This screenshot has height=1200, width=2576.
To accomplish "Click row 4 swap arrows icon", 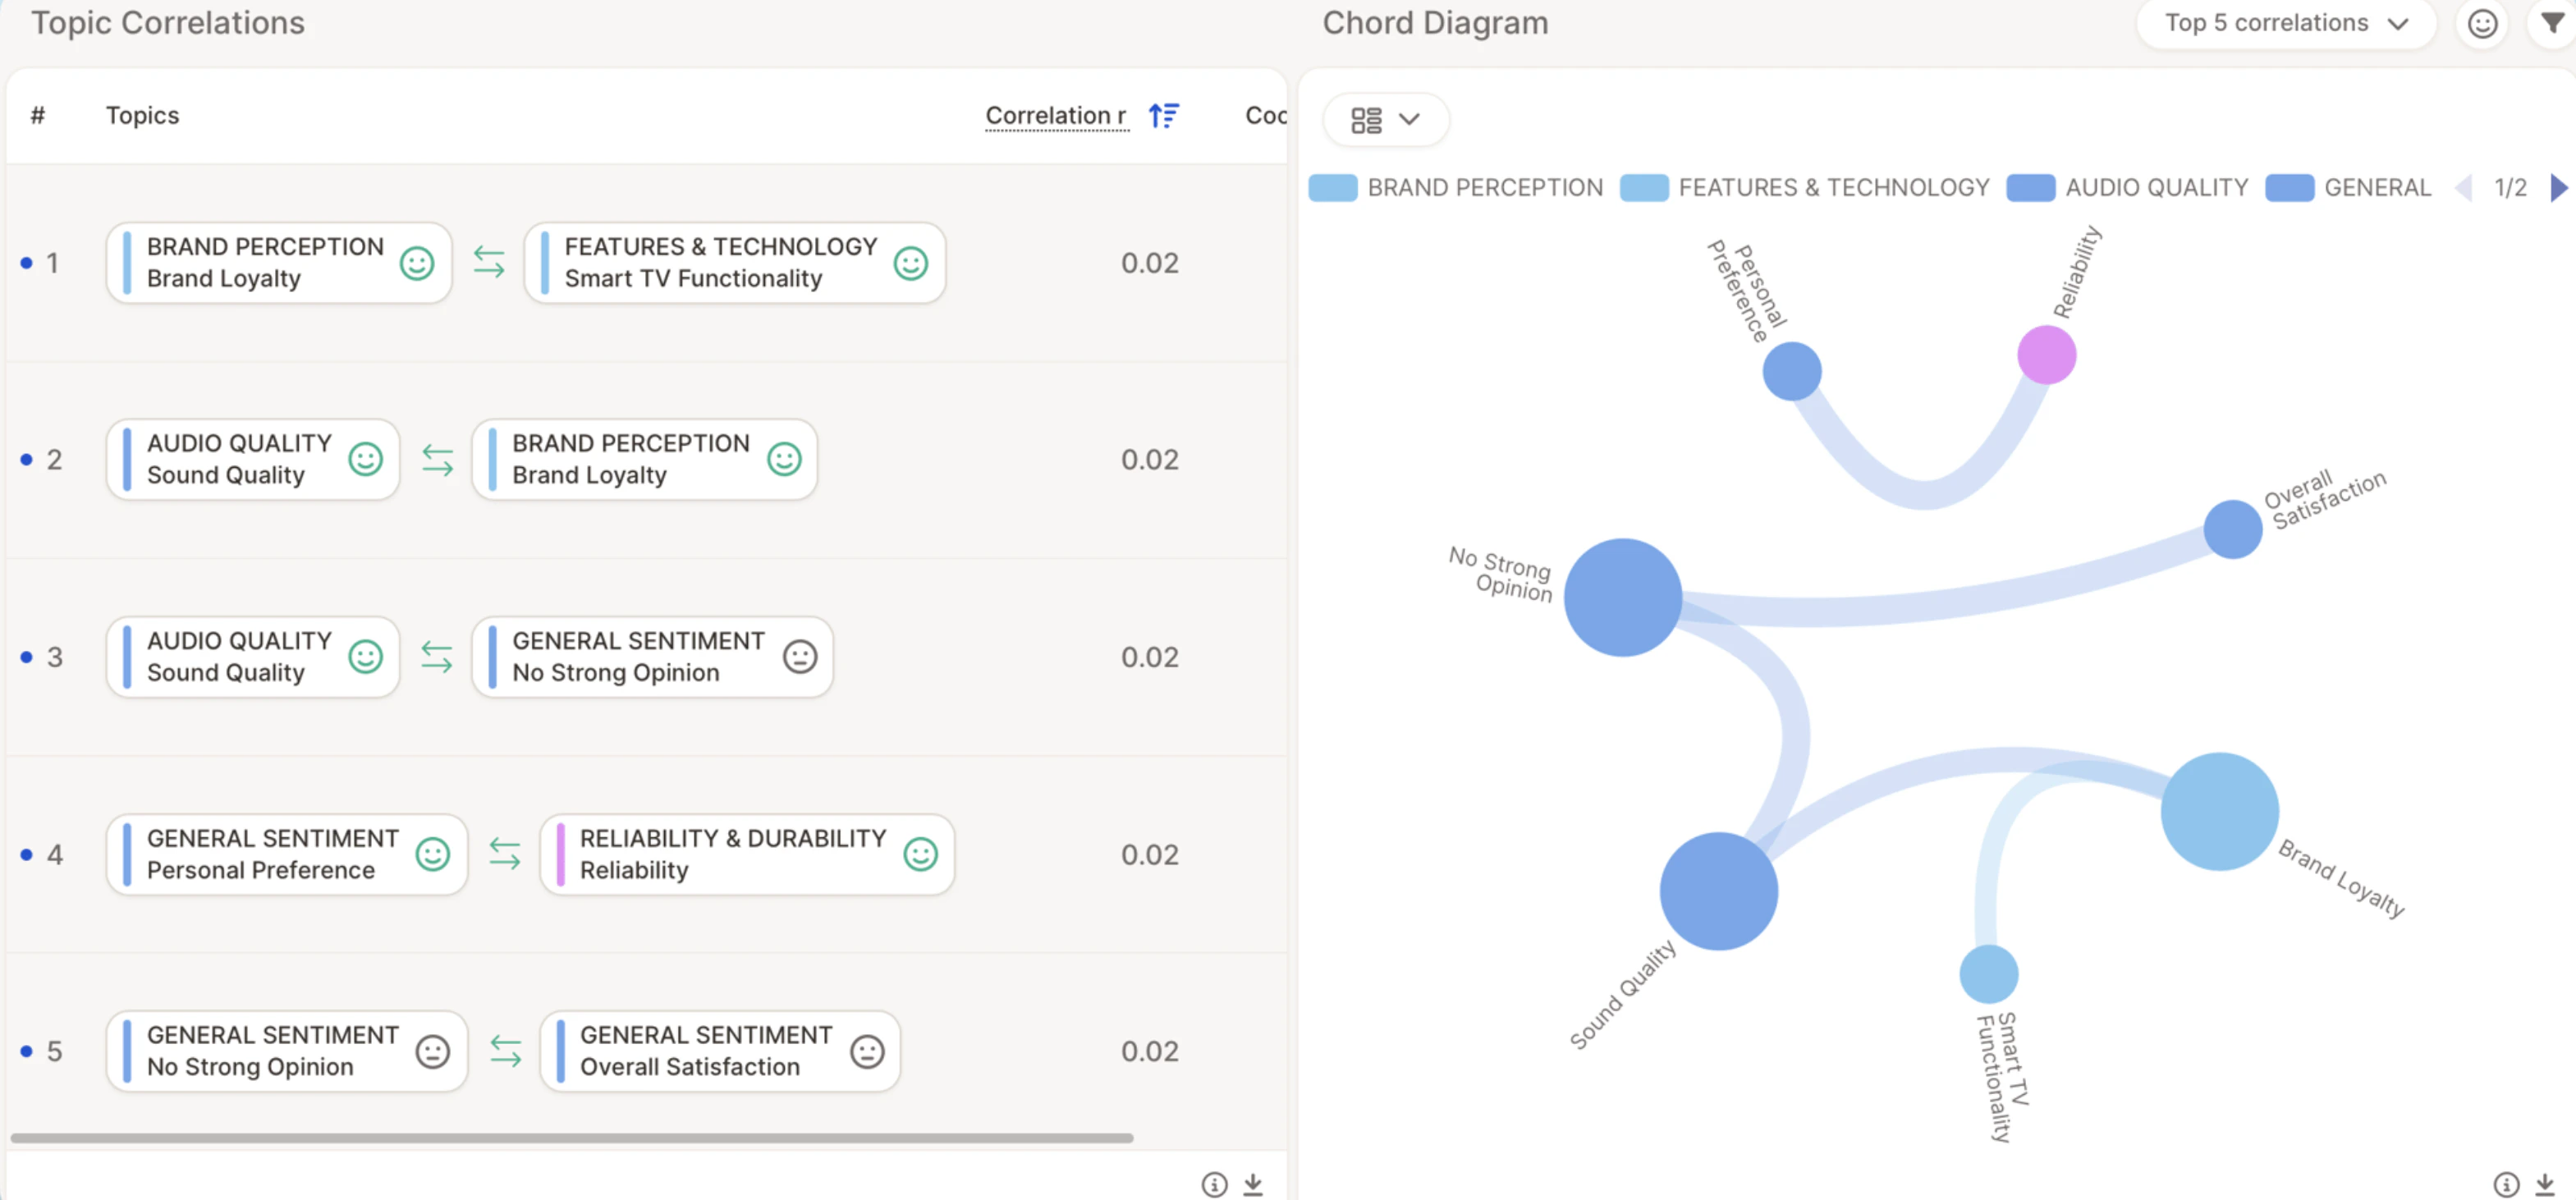I will tap(505, 855).
